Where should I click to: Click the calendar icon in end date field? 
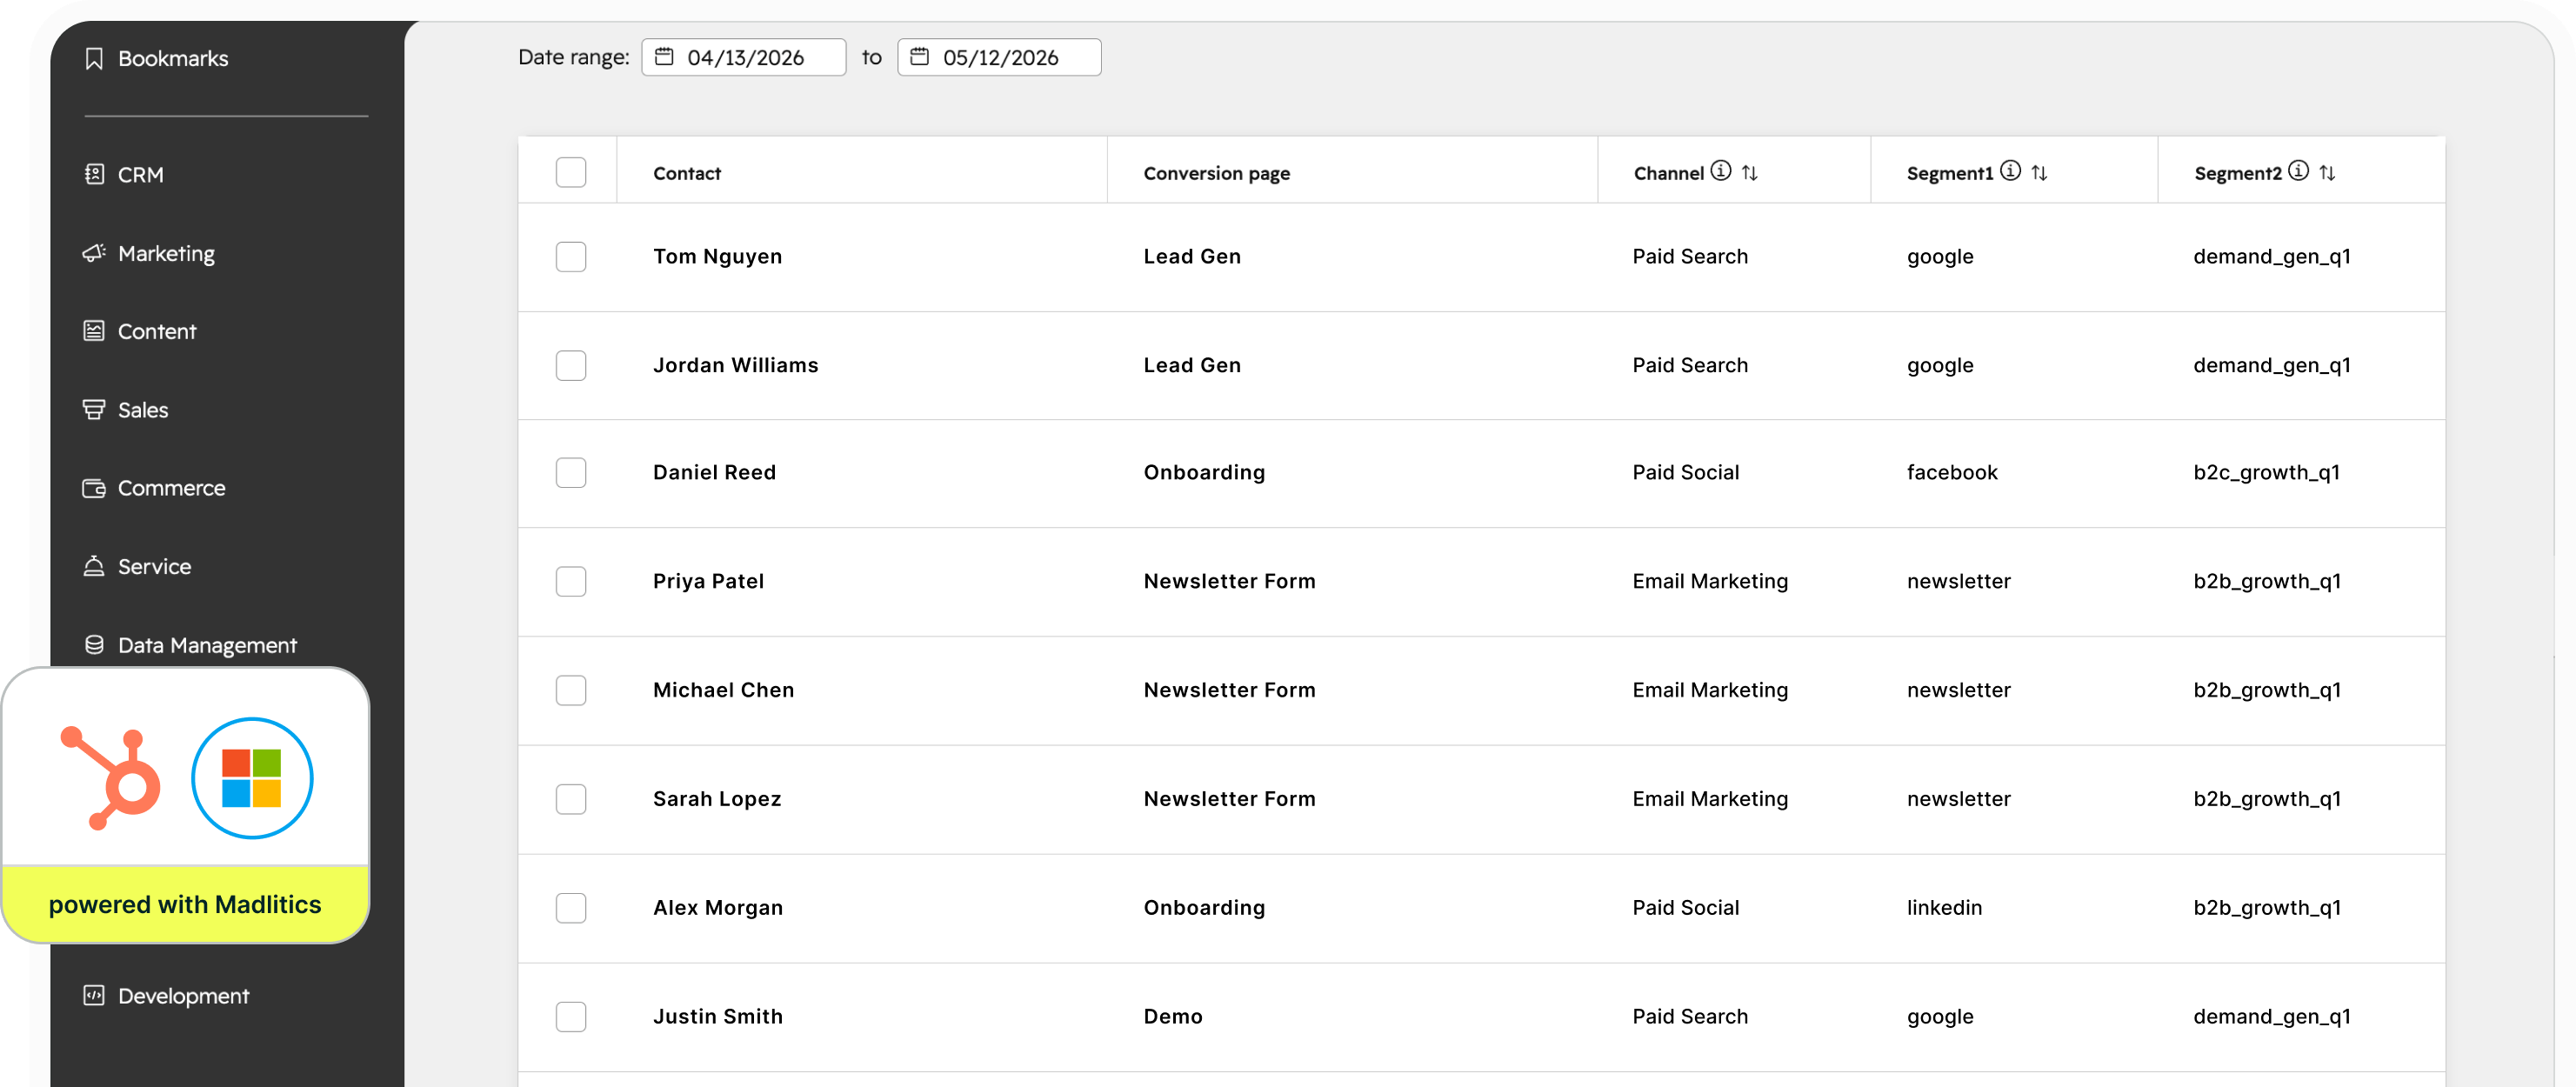(919, 57)
